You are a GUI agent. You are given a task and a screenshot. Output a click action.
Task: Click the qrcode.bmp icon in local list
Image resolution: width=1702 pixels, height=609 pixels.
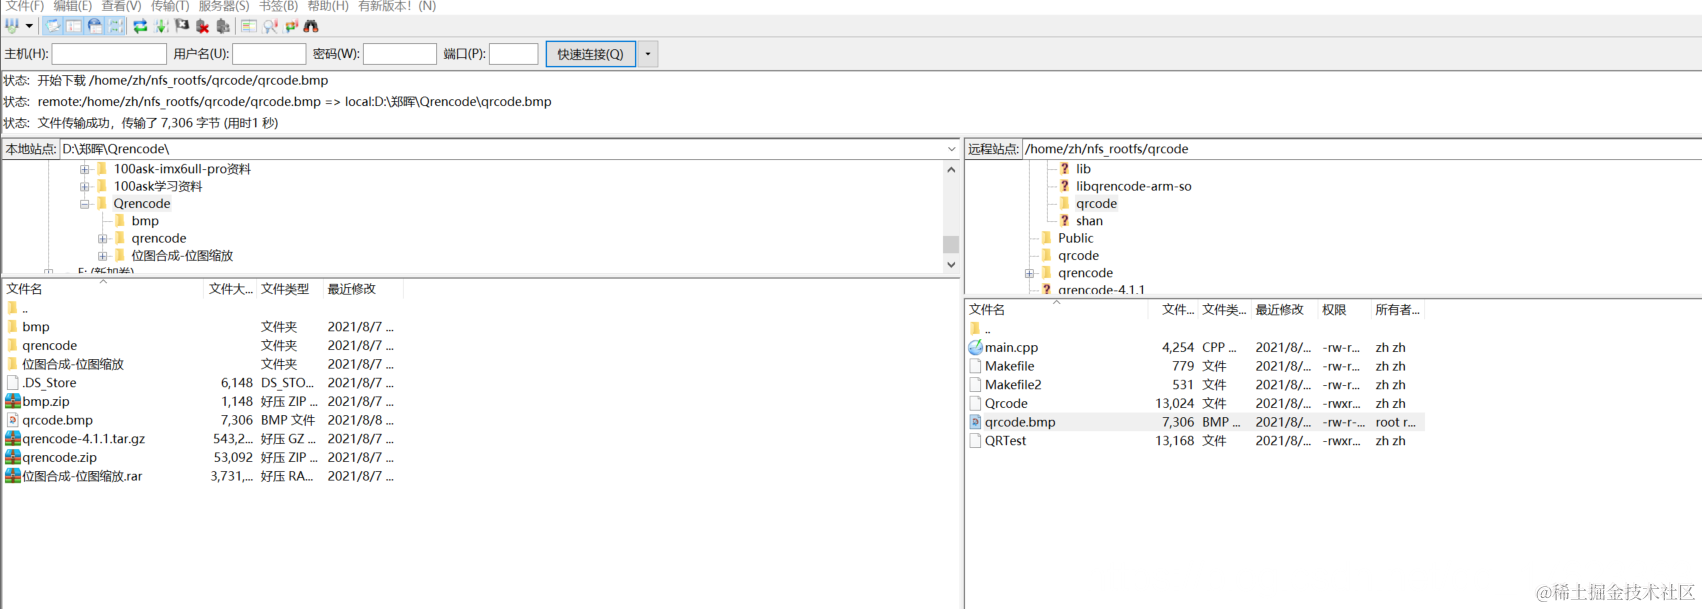tap(13, 420)
